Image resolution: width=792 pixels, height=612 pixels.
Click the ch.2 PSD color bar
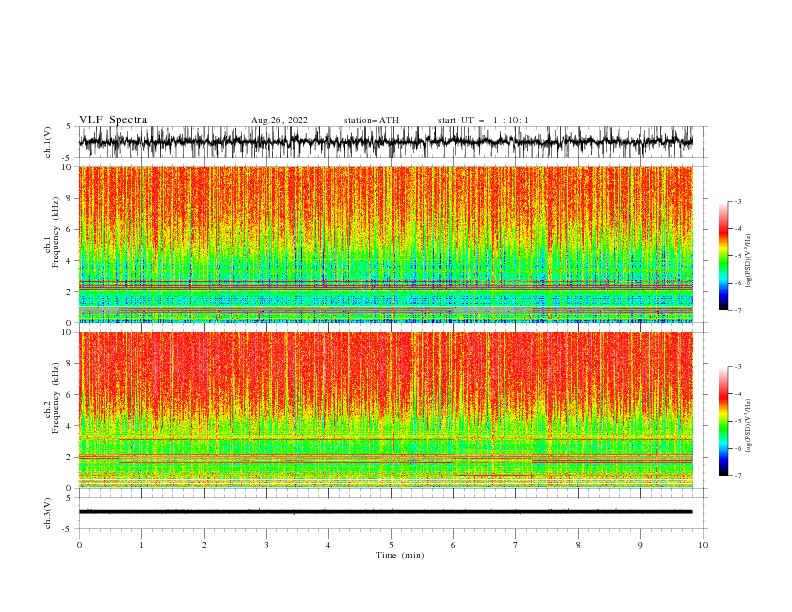[x=723, y=421]
